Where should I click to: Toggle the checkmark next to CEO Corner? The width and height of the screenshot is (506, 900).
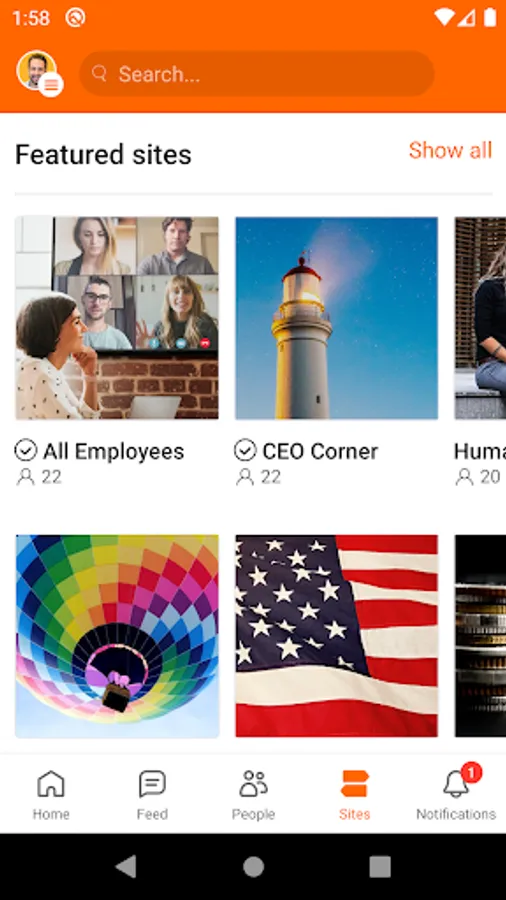[x=246, y=451]
